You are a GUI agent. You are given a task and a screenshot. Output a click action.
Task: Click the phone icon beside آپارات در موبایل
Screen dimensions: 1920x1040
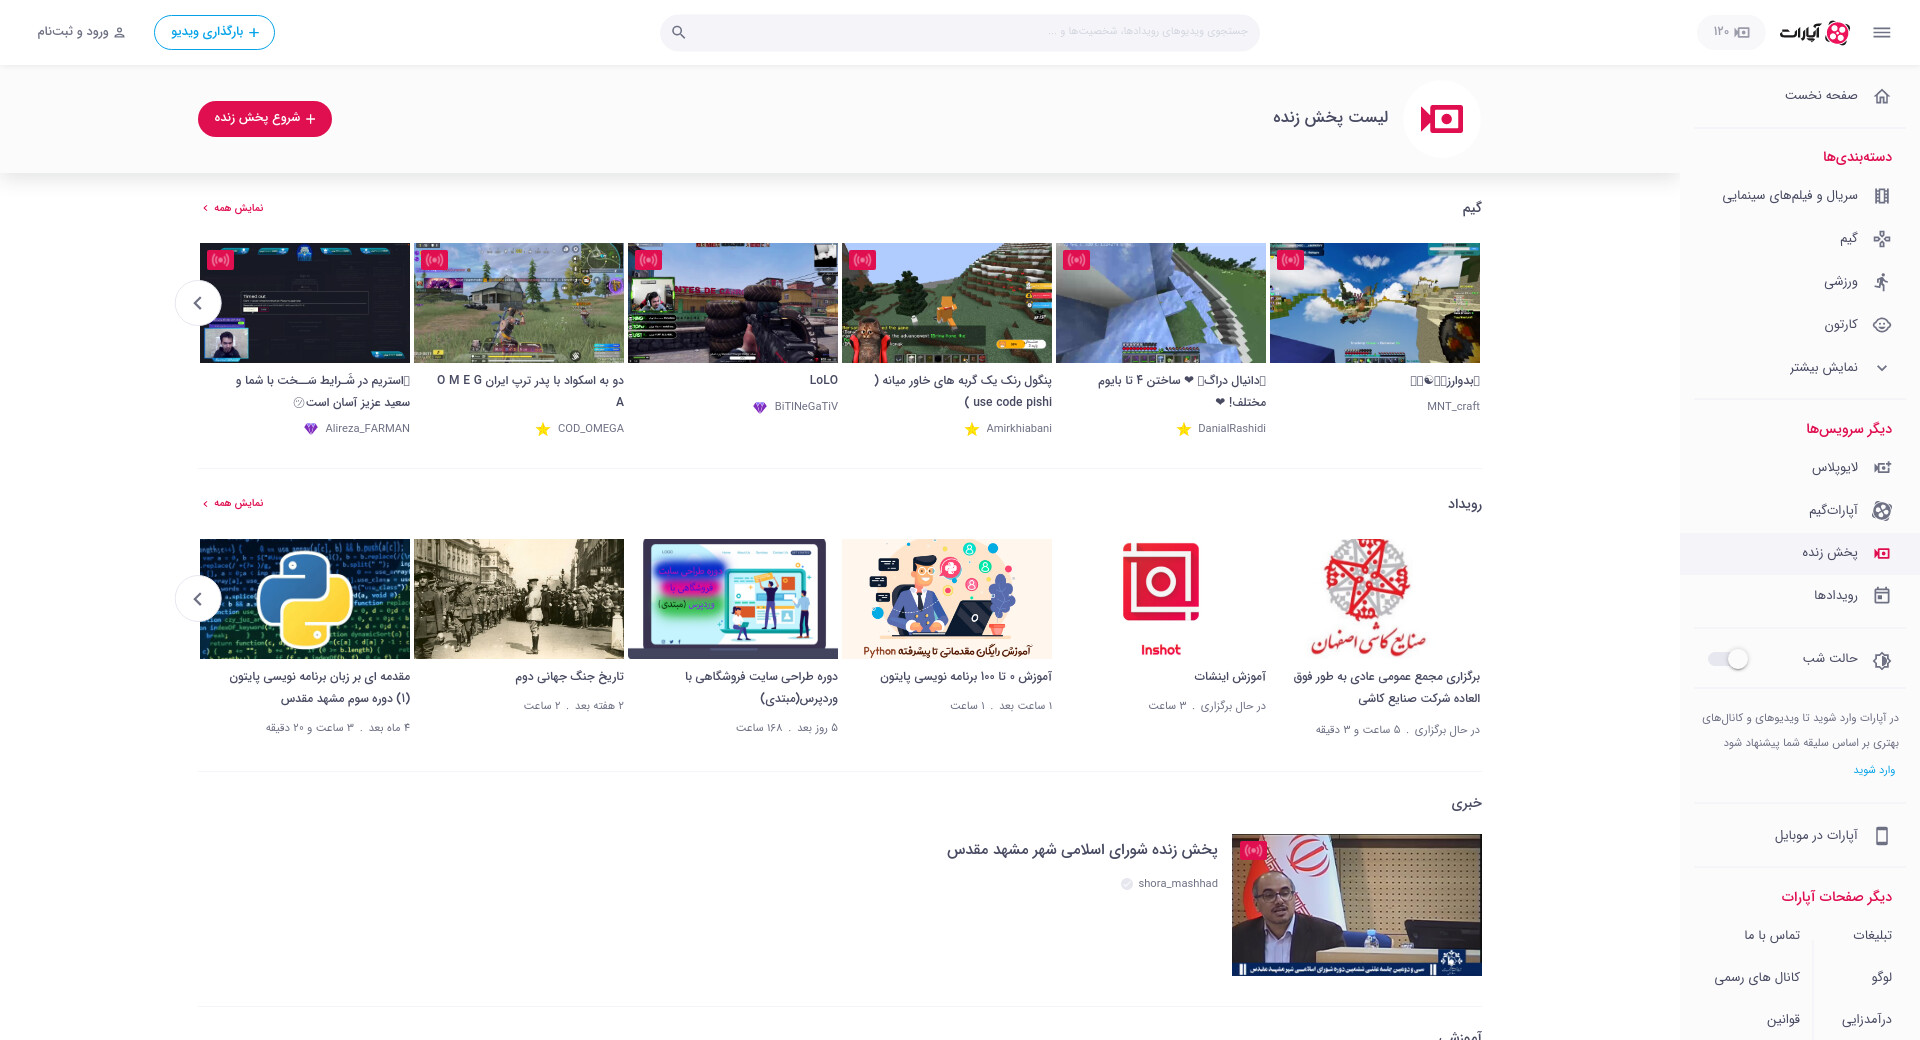1881,835
